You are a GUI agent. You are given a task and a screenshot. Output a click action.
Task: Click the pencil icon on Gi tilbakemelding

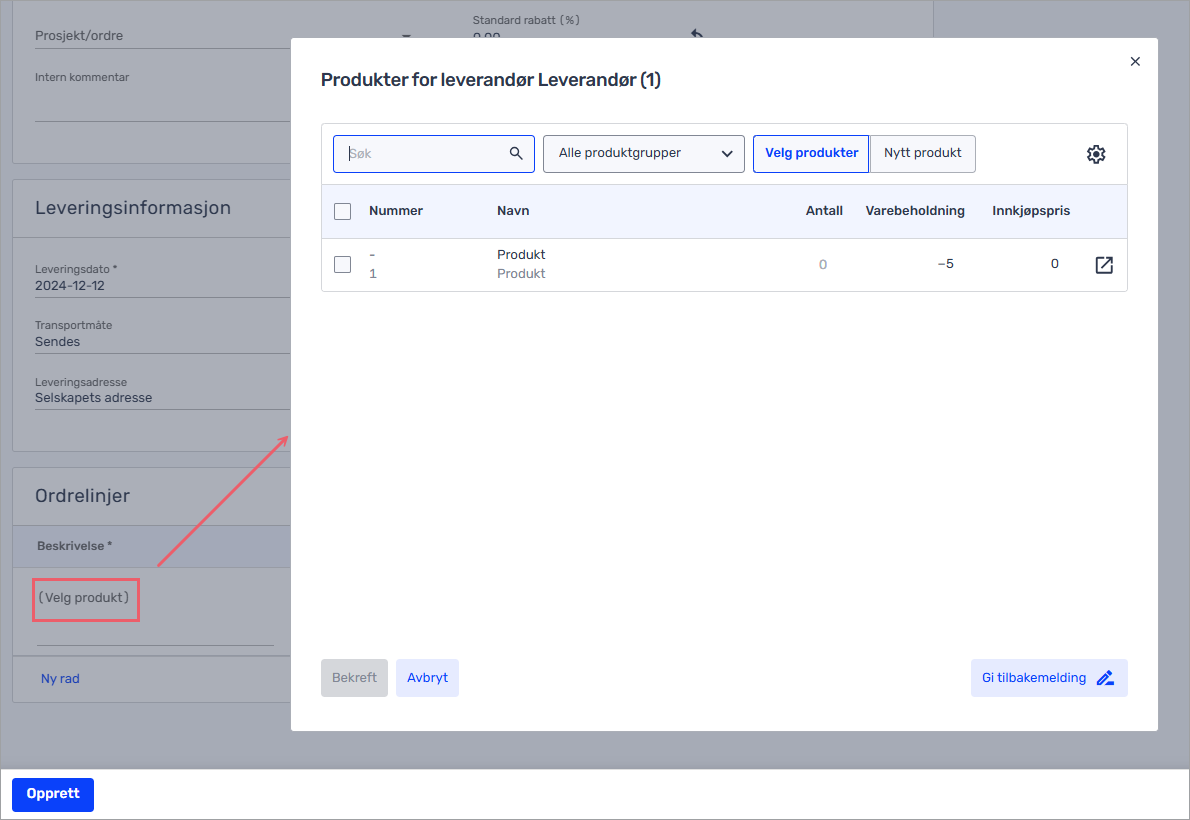point(1105,678)
